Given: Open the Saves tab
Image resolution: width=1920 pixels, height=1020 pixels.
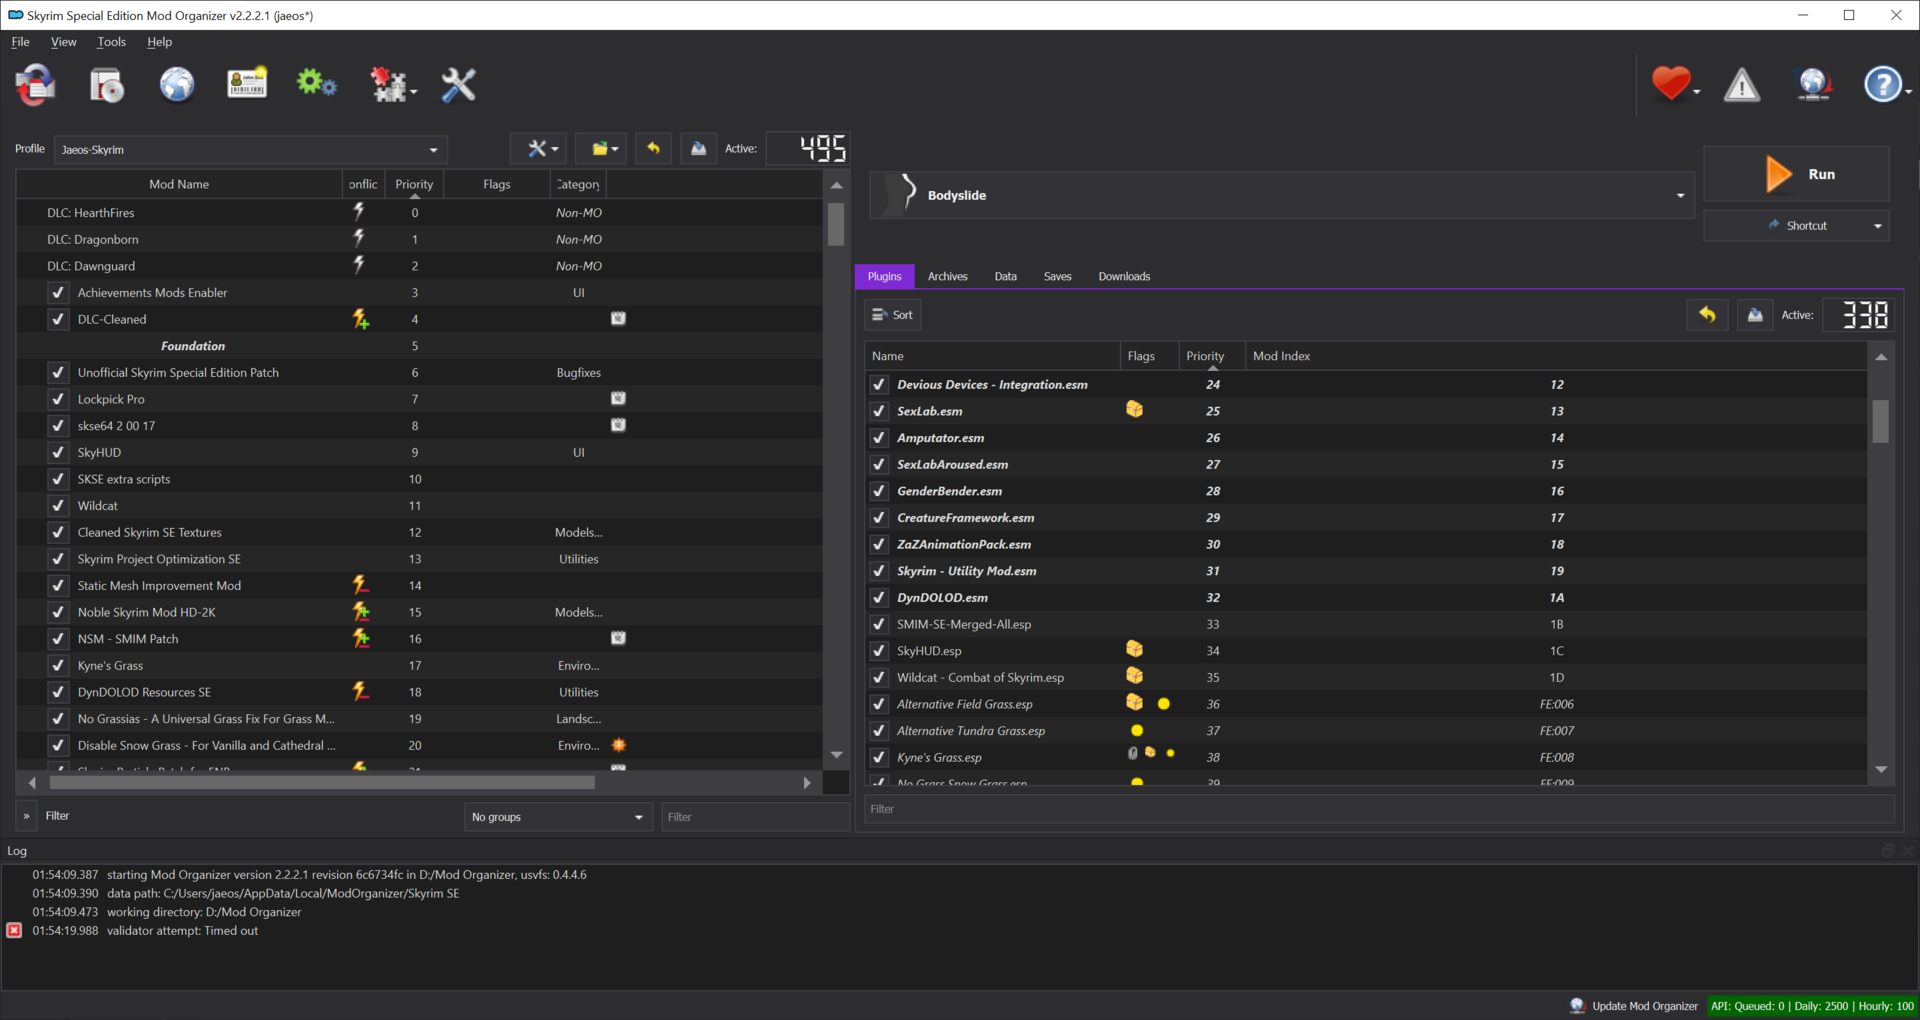Looking at the screenshot, I should click(1057, 277).
